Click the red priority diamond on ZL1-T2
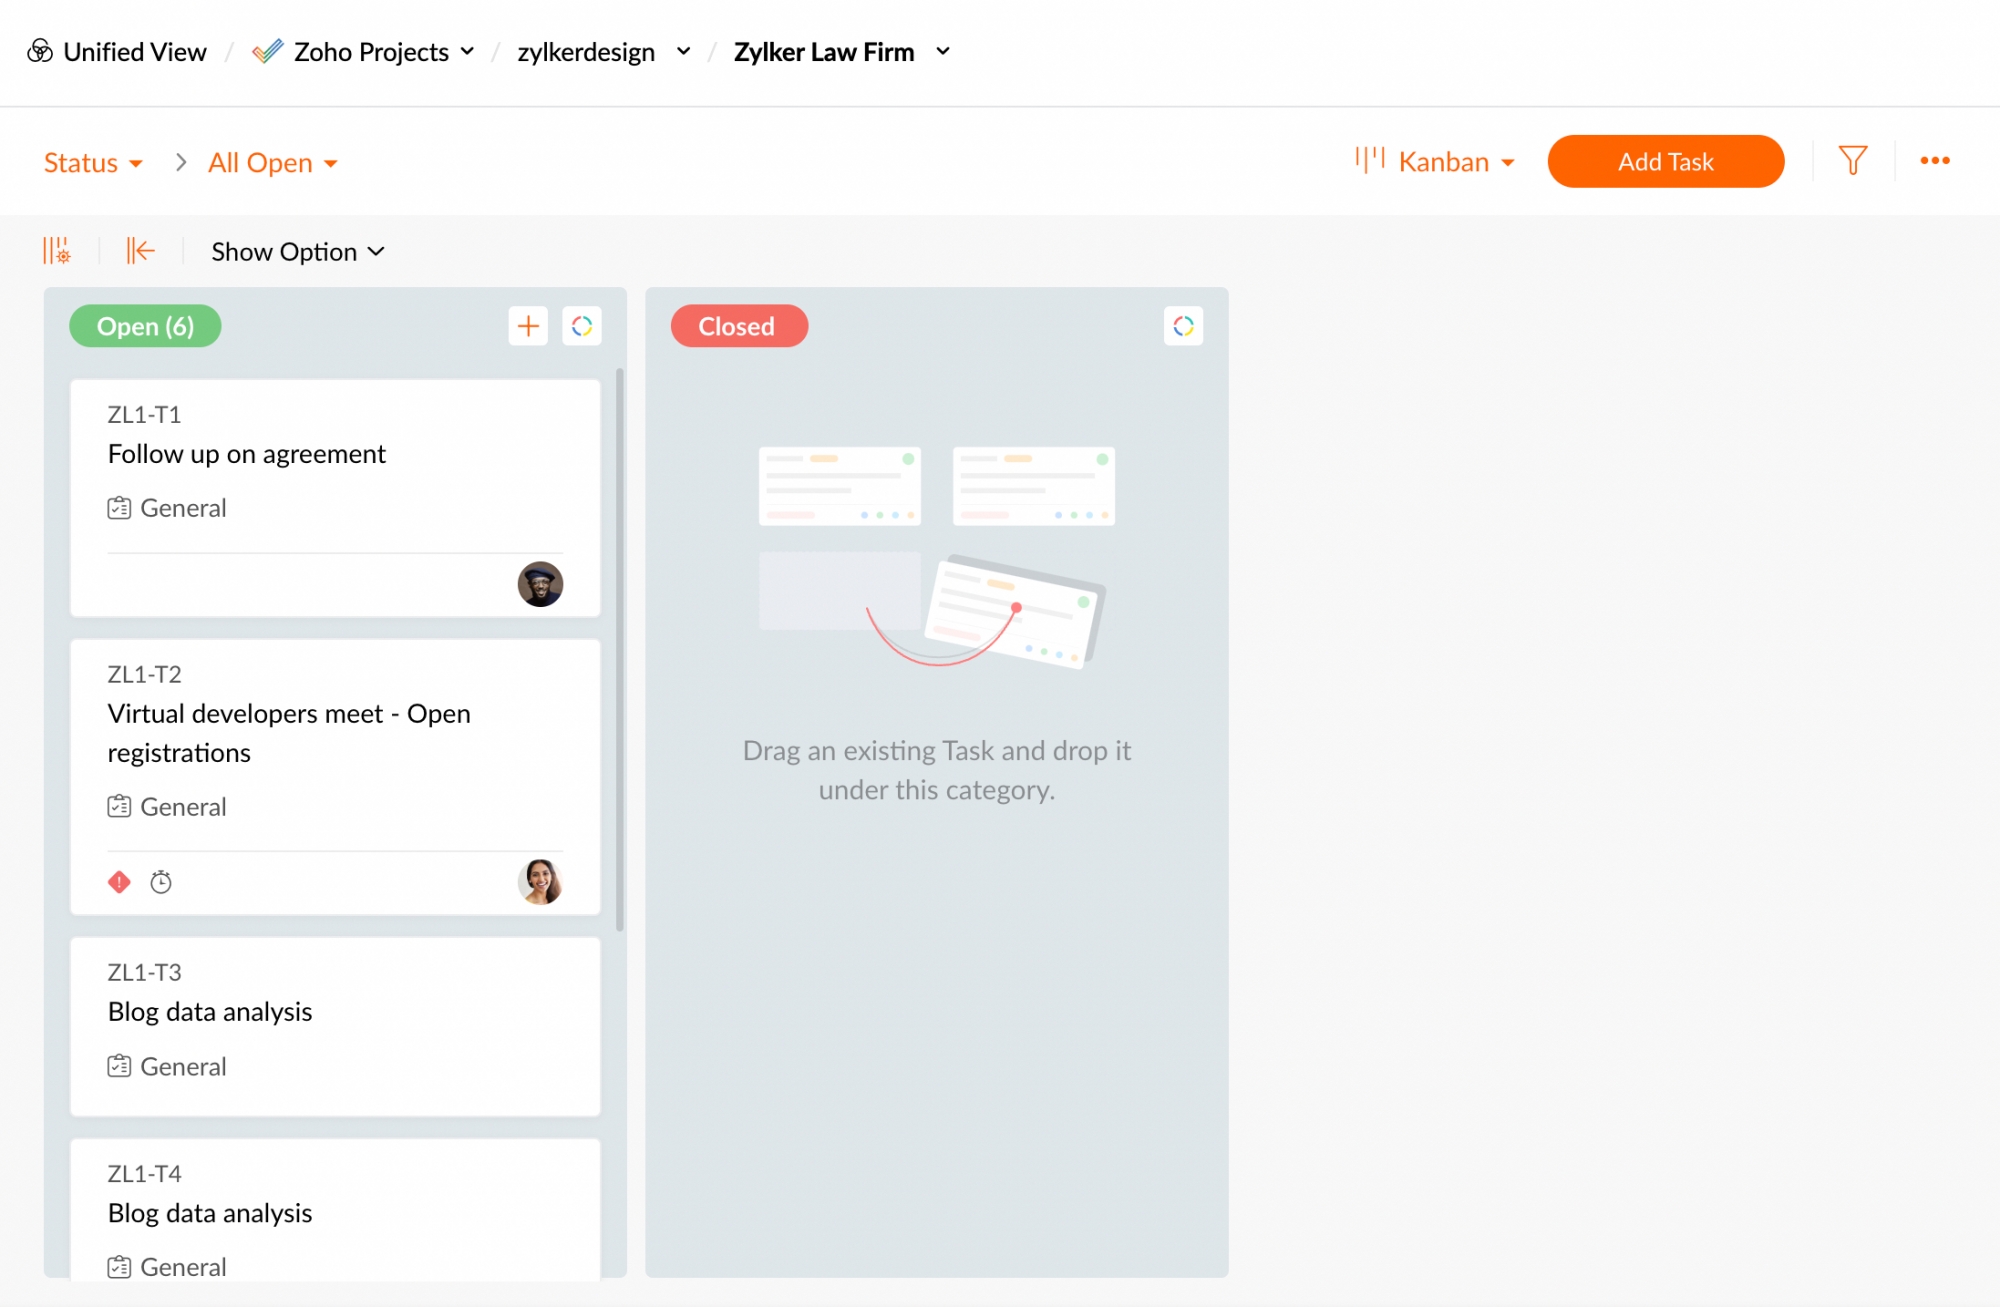This screenshot has height=1307, width=2000. (x=119, y=882)
